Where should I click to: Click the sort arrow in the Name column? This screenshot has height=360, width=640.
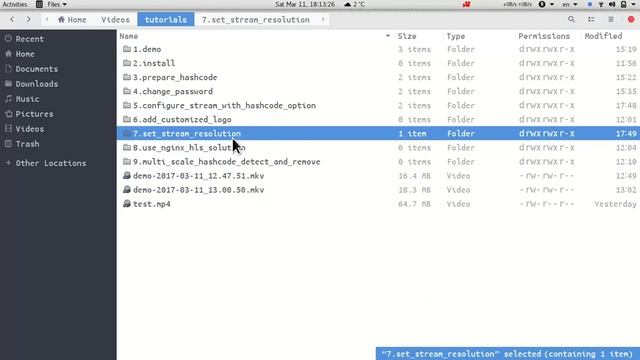(x=388, y=36)
